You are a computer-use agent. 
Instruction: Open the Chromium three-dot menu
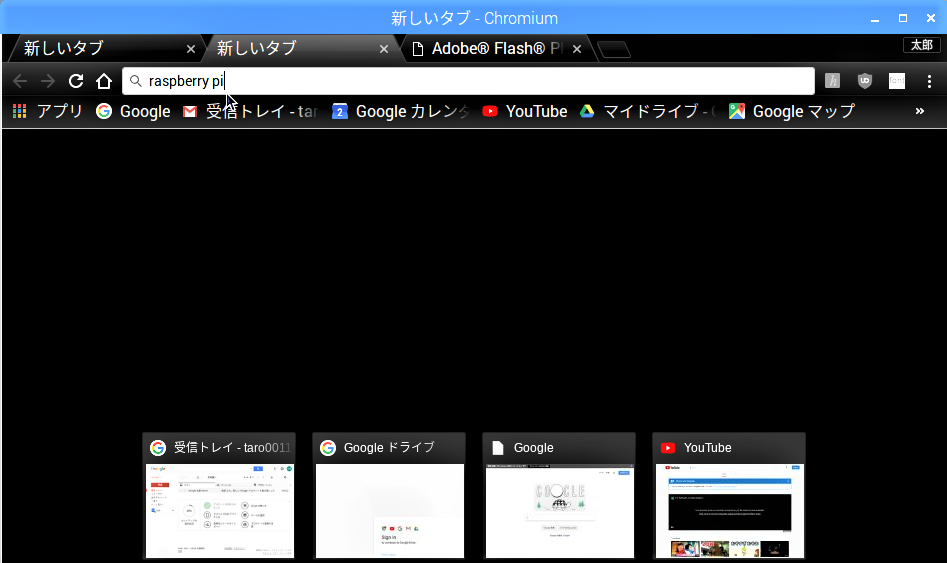(929, 81)
